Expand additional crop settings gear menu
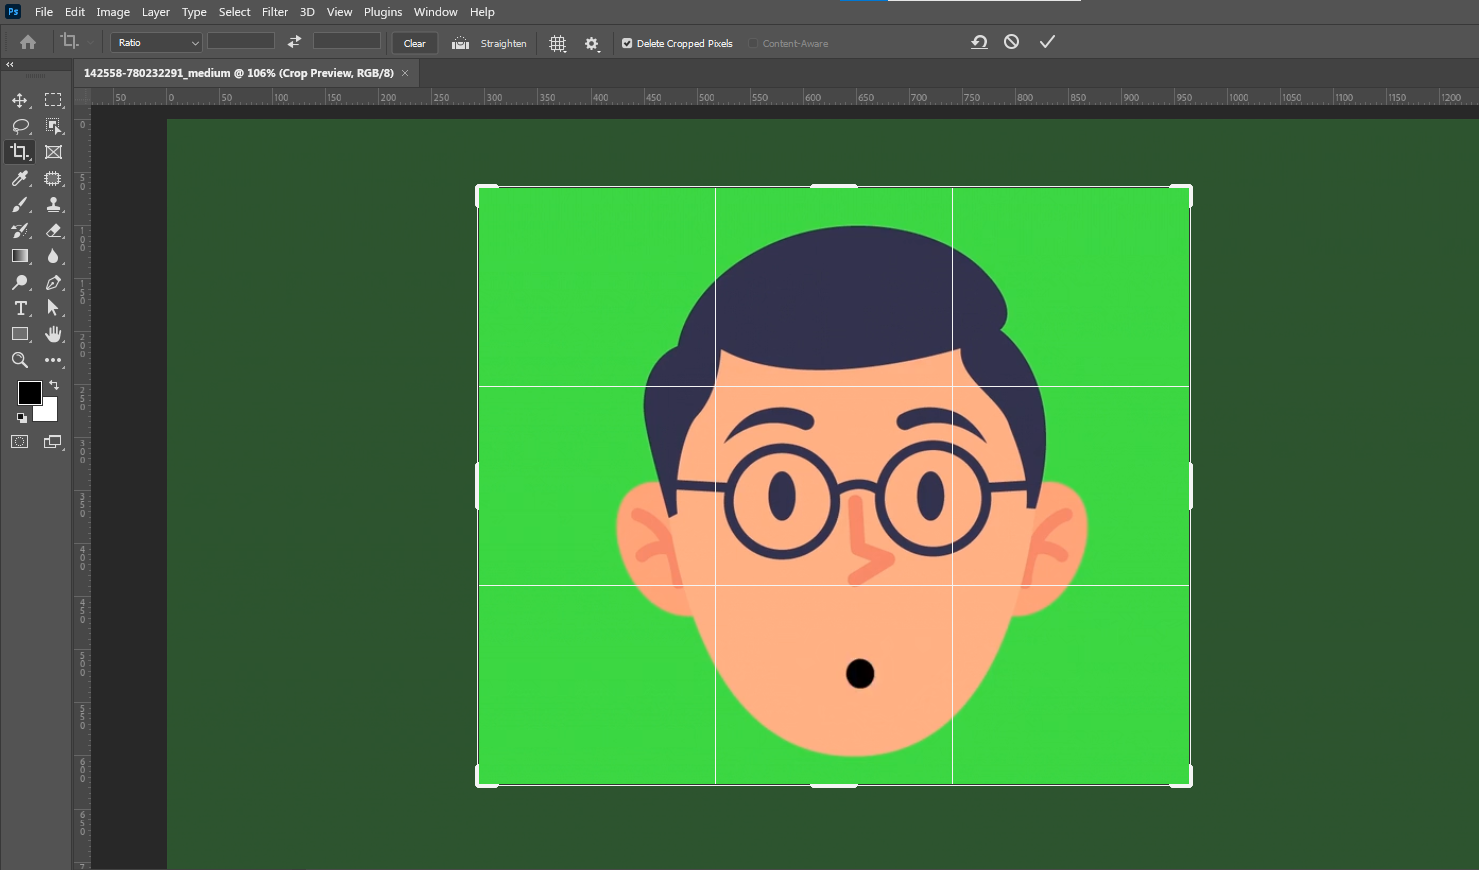This screenshot has width=1479, height=870. click(x=592, y=43)
